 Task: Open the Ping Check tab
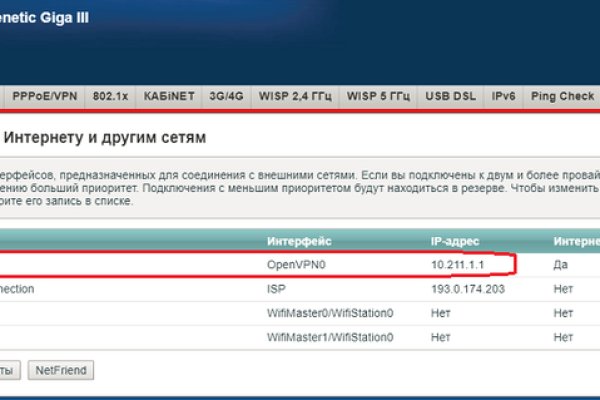coord(562,97)
